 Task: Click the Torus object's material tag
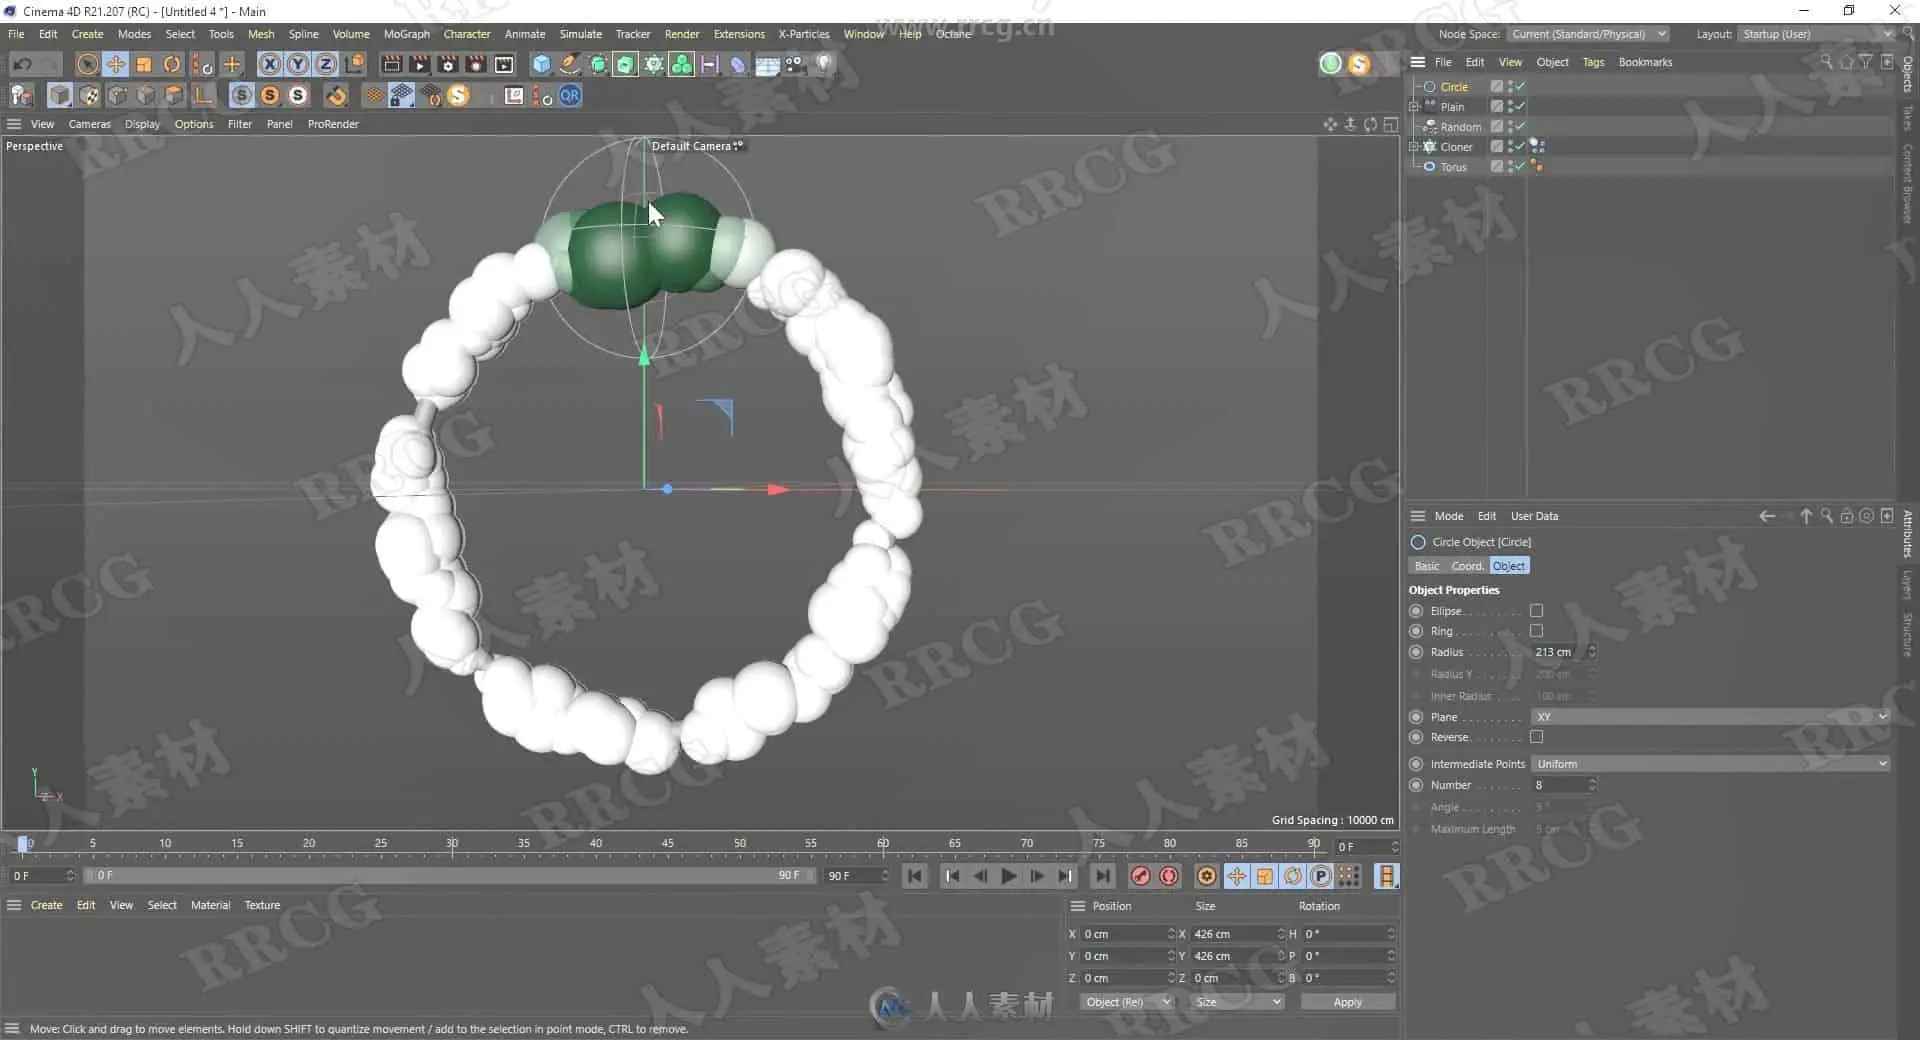coord(1537,167)
